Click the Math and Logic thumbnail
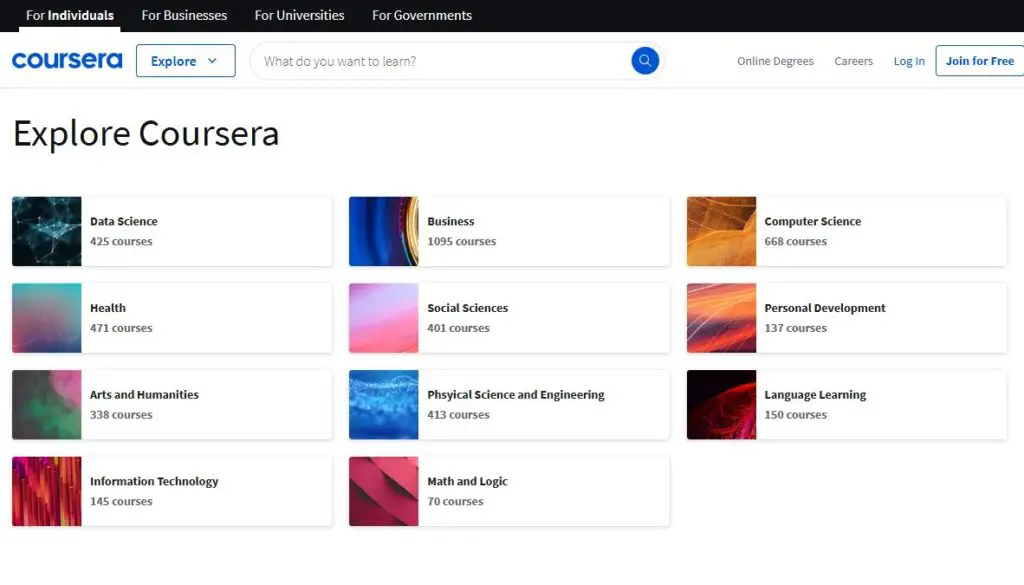This screenshot has width=1024, height=585. point(383,491)
